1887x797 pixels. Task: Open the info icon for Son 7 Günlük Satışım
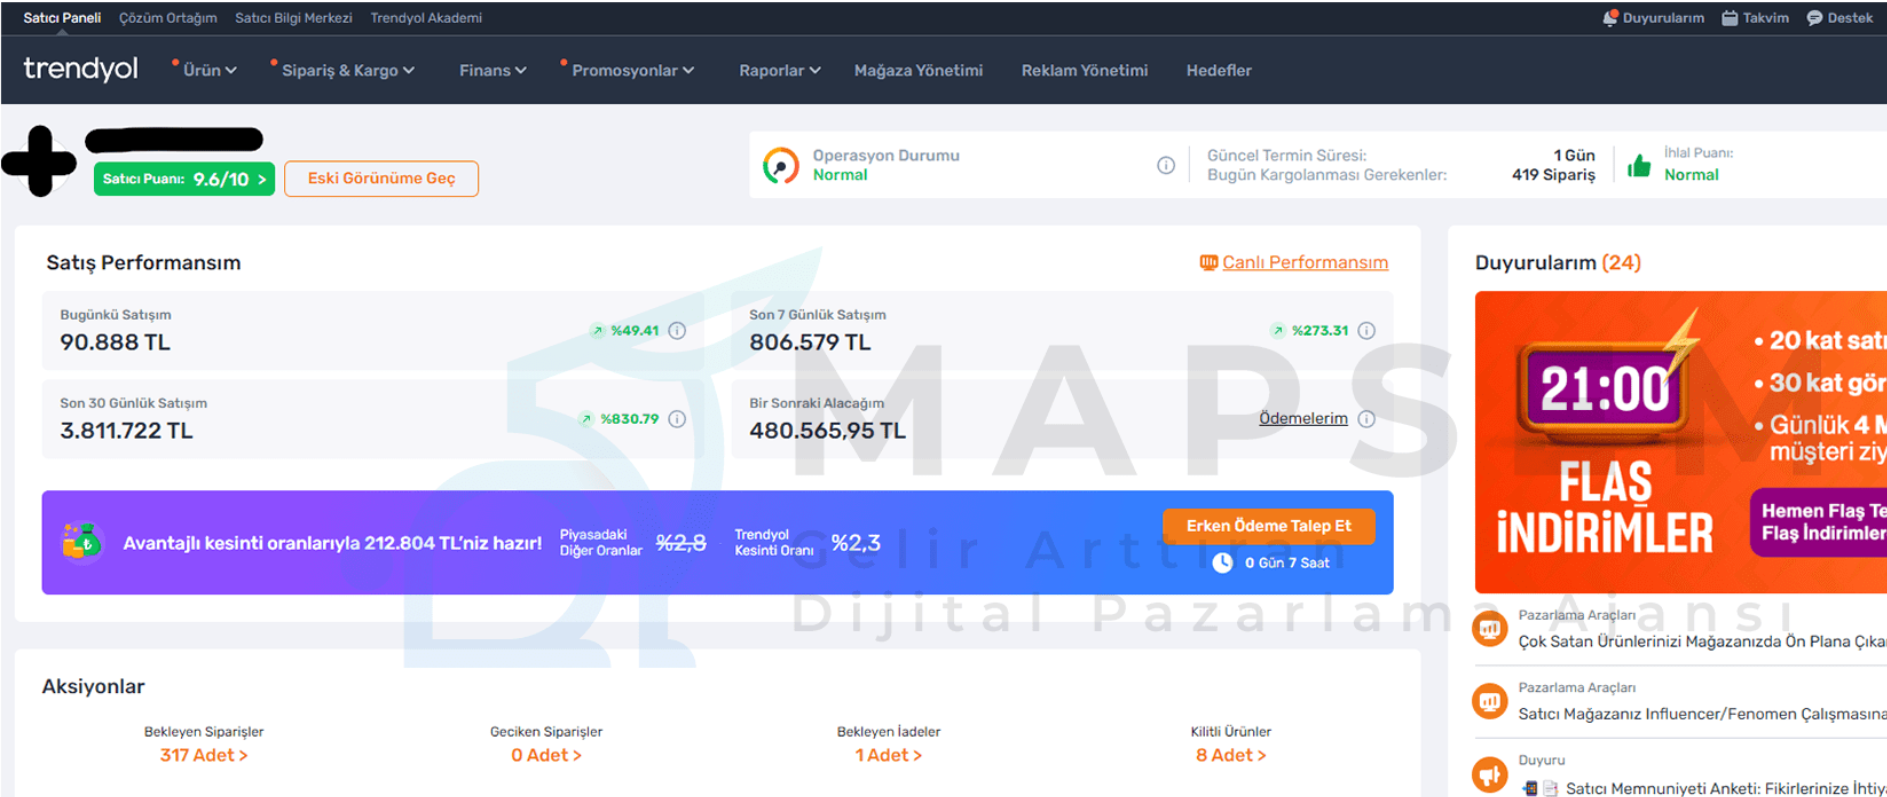pyautogui.click(x=1366, y=330)
